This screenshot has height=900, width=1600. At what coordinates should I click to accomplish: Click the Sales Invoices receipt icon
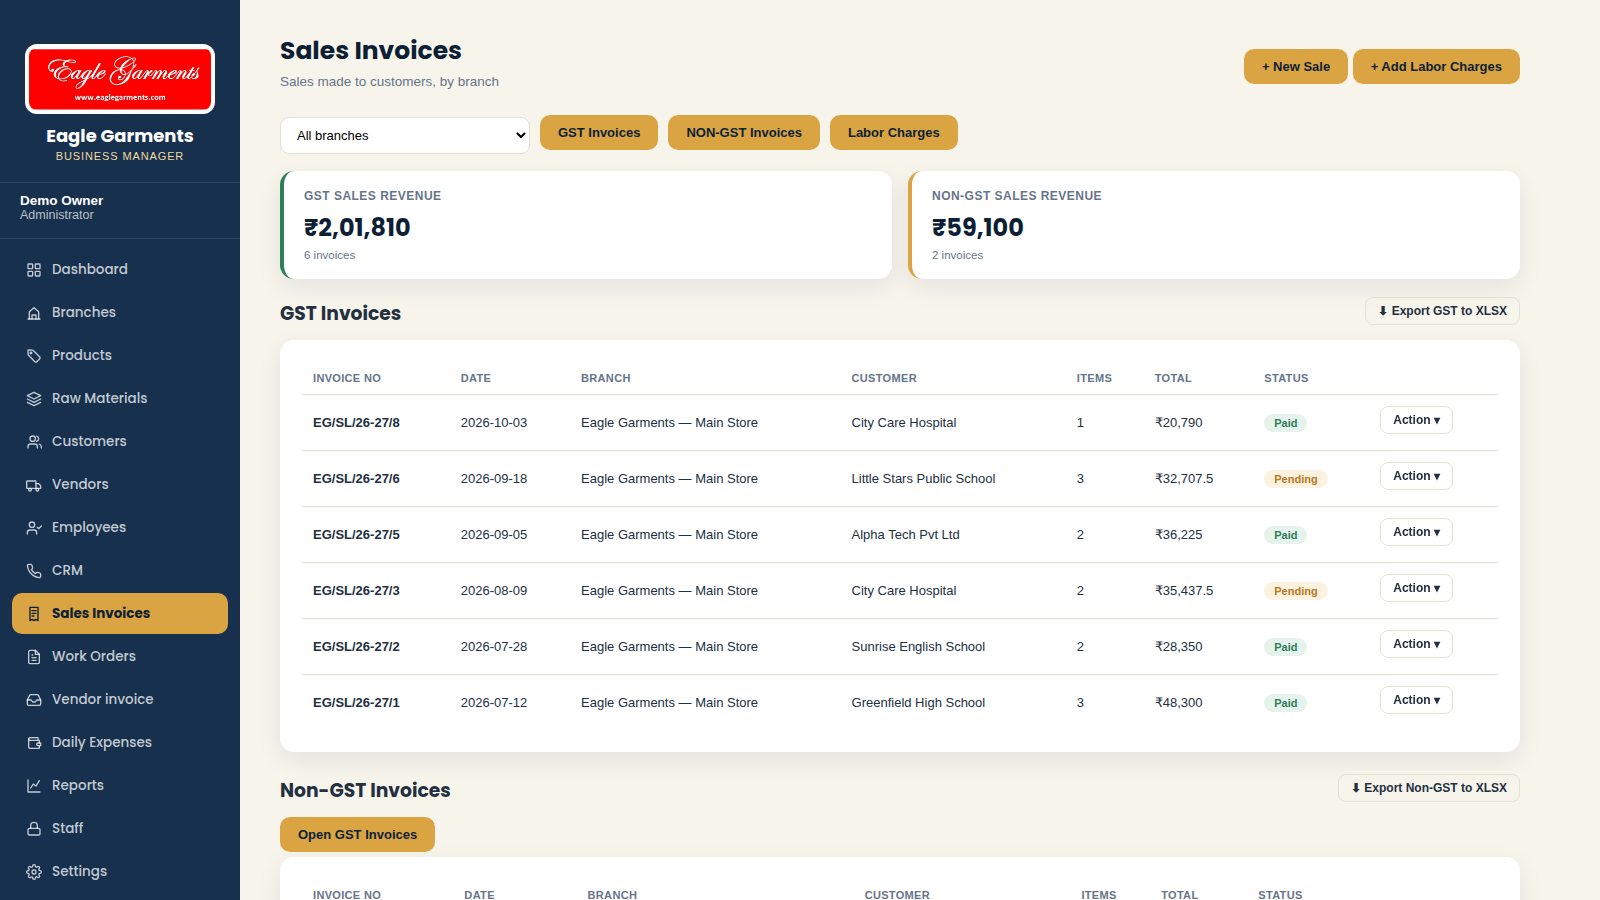tap(34, 614)
